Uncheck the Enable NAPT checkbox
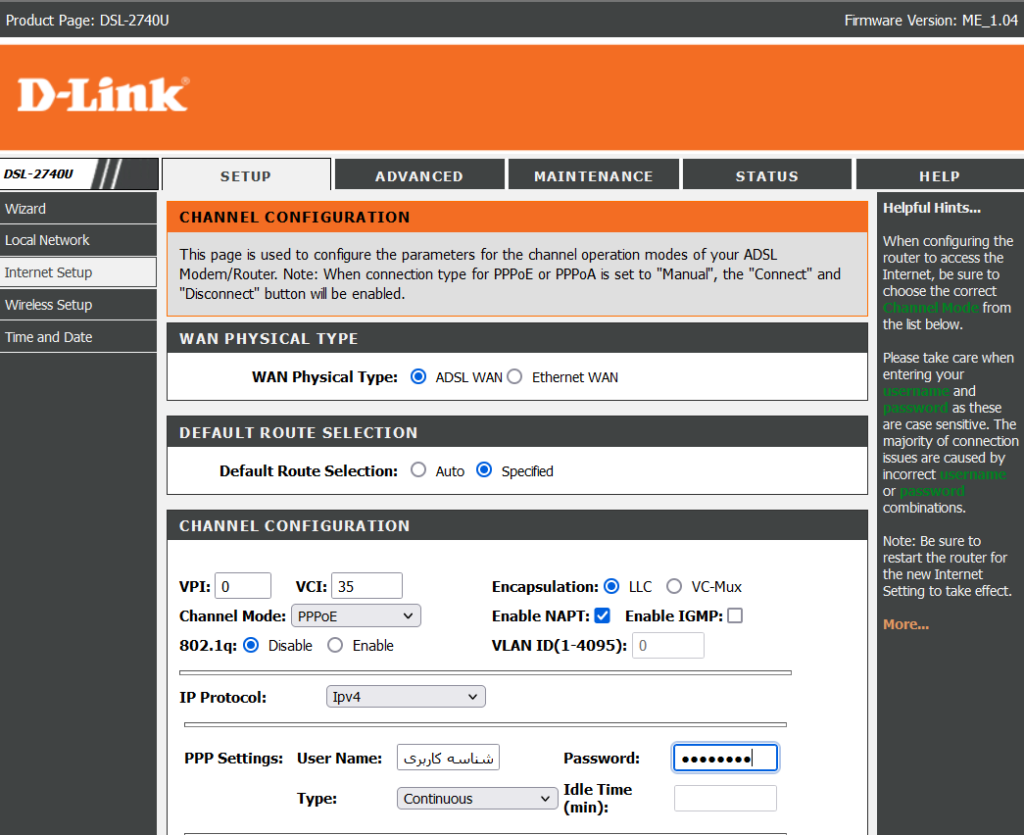 602,616
